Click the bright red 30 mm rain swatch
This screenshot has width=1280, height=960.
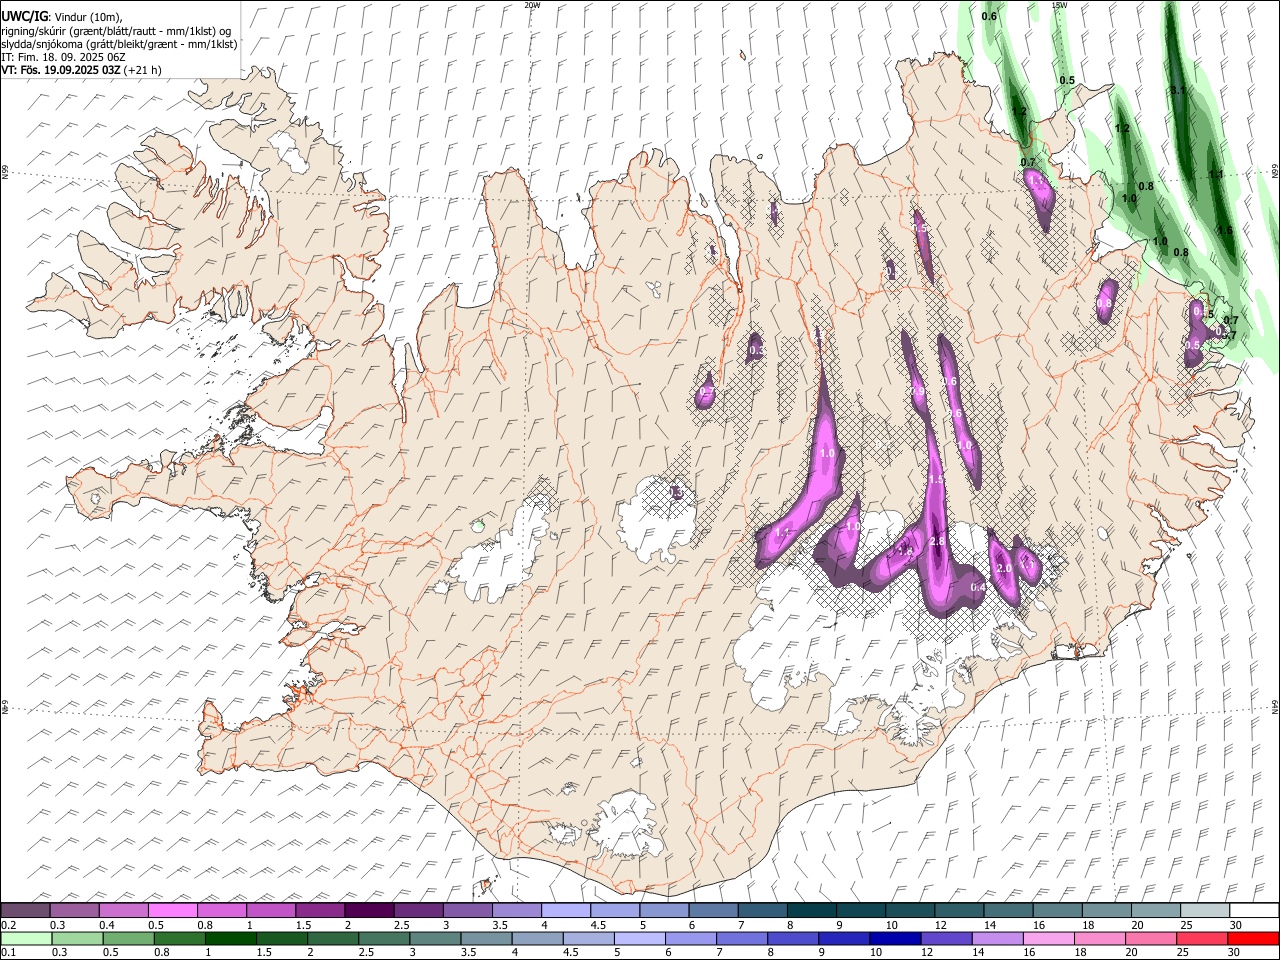(x=1254, y=938)
